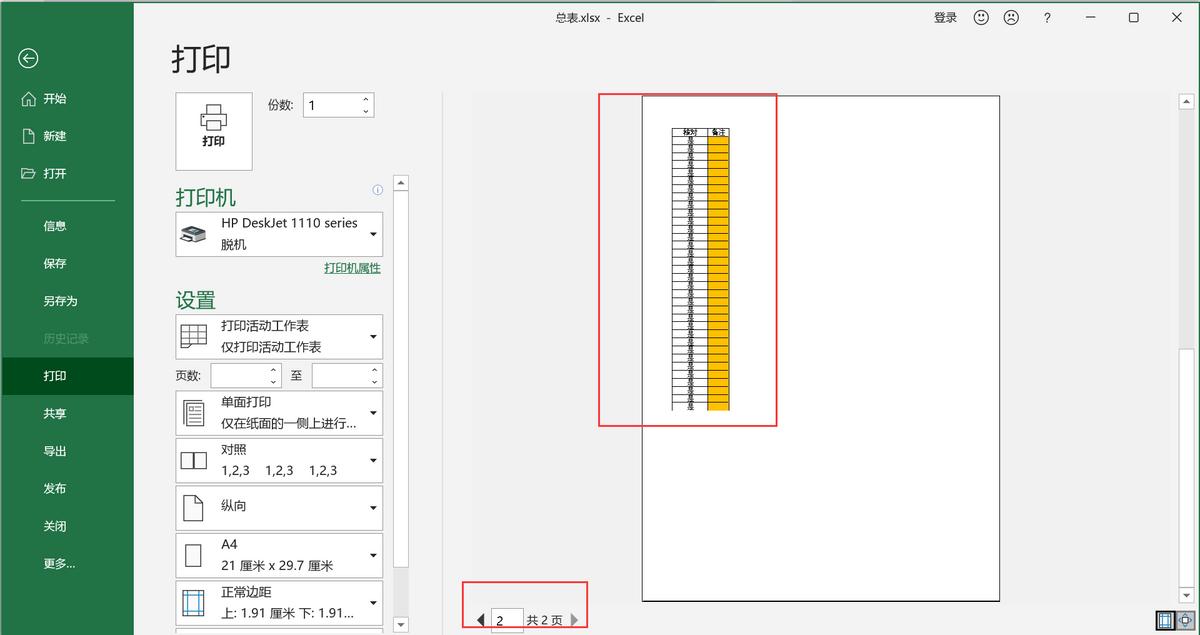Go to next preview page arrow
Screen dimensions: 1200x635
[x=574, y=620]
